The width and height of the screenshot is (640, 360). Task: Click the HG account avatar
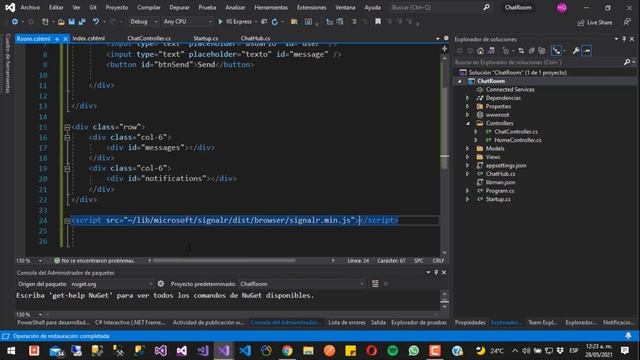click(x=562, y=7)
